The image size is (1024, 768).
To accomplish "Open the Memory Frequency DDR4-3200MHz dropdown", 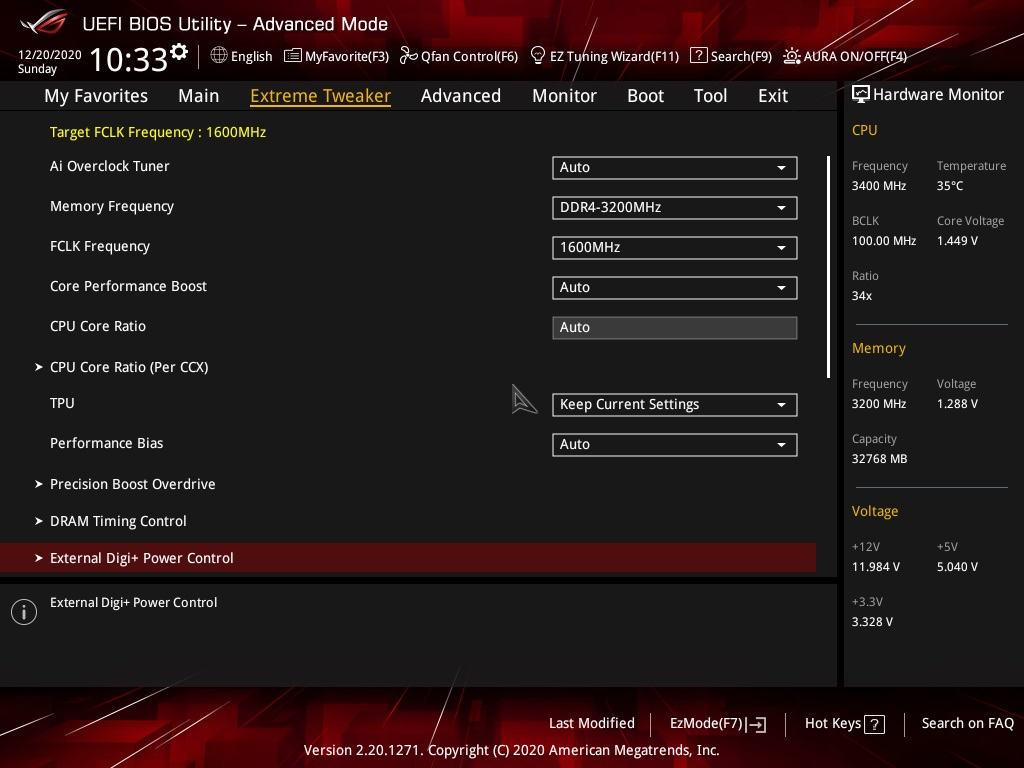I will coord(675,208).
